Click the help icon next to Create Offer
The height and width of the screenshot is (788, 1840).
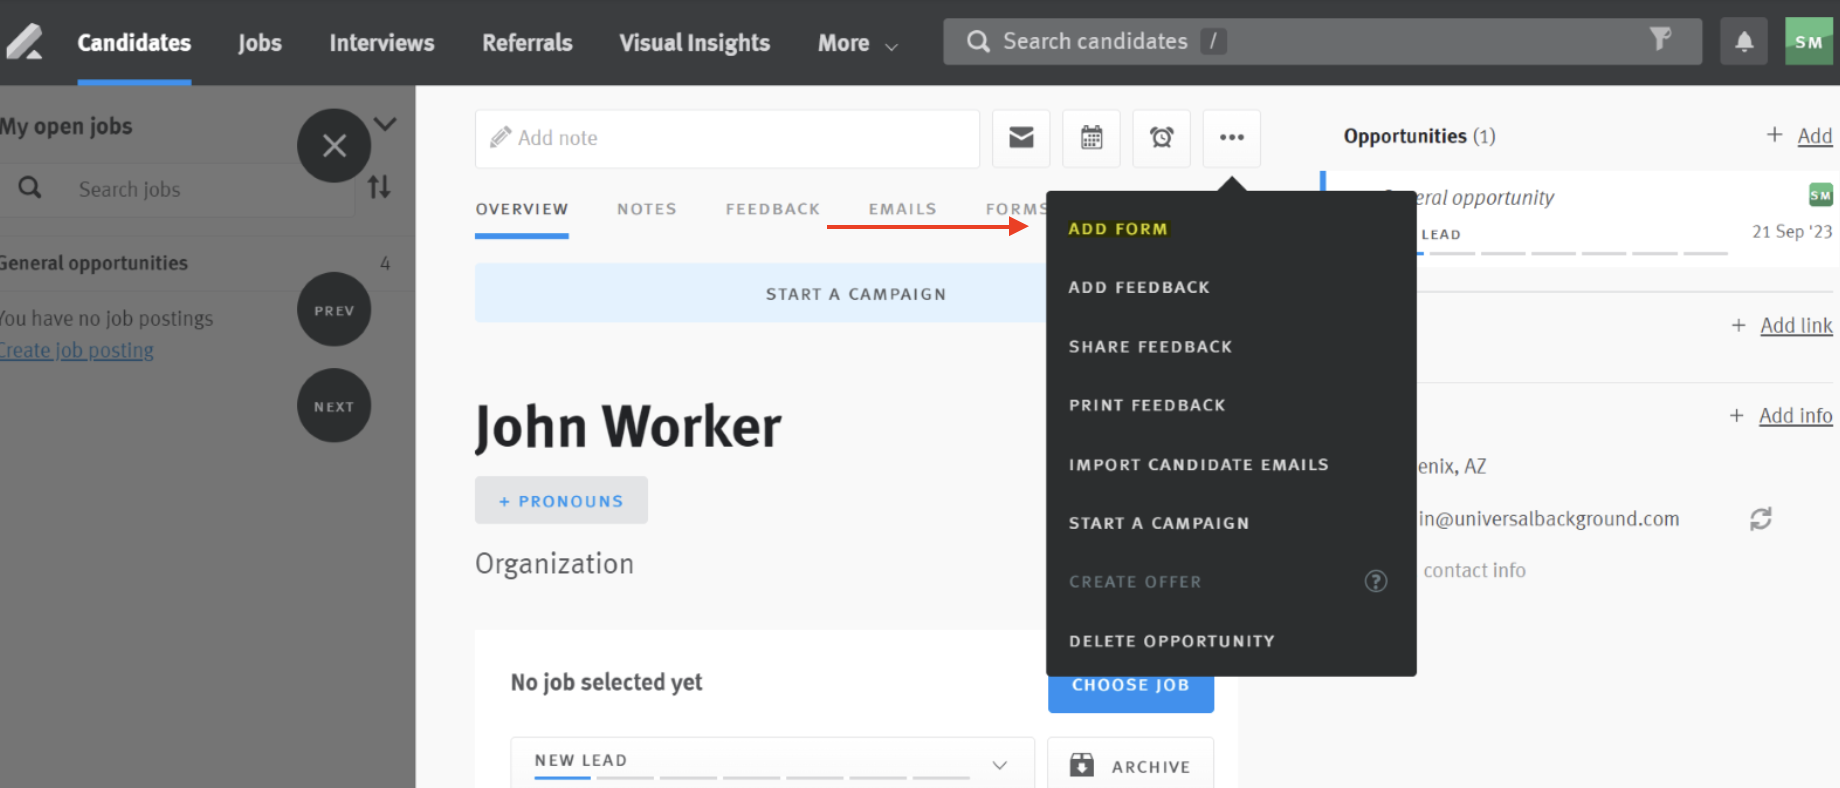1376,581
